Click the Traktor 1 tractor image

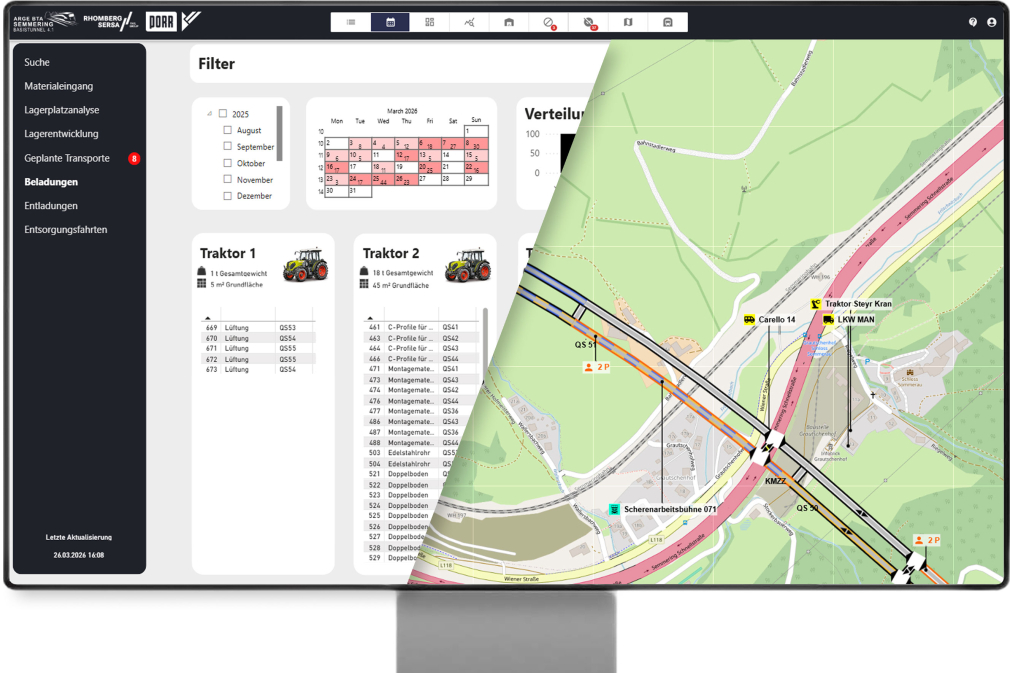306,265
